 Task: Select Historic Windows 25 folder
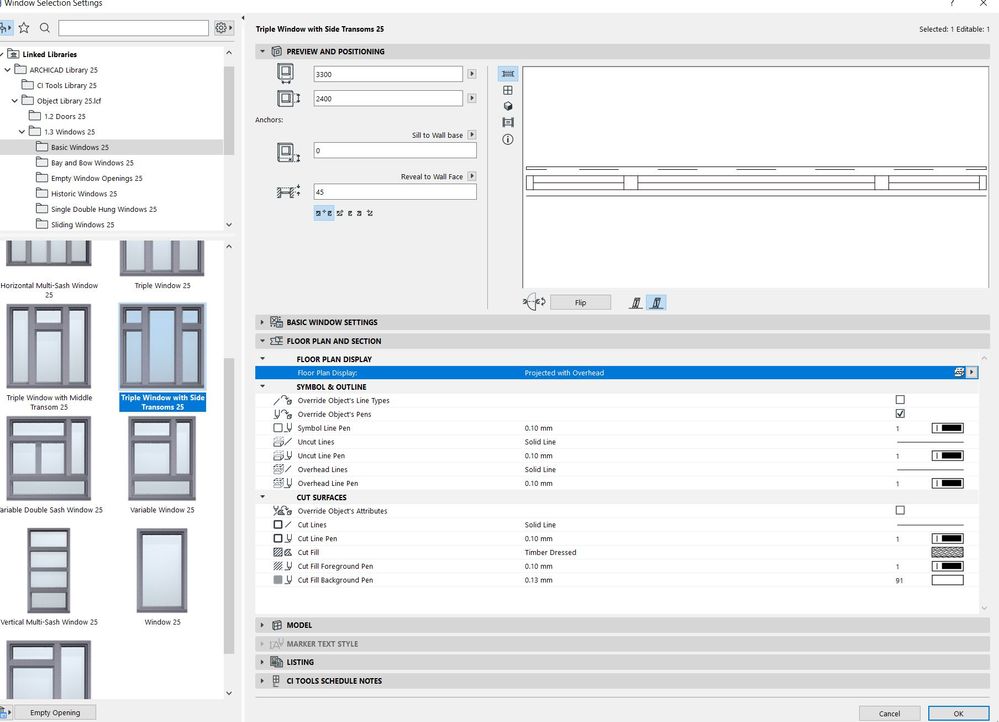click(x=83, y=194)
